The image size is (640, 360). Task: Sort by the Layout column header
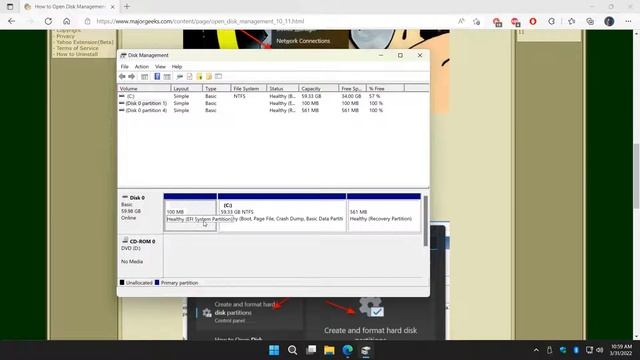pos(187,89)
